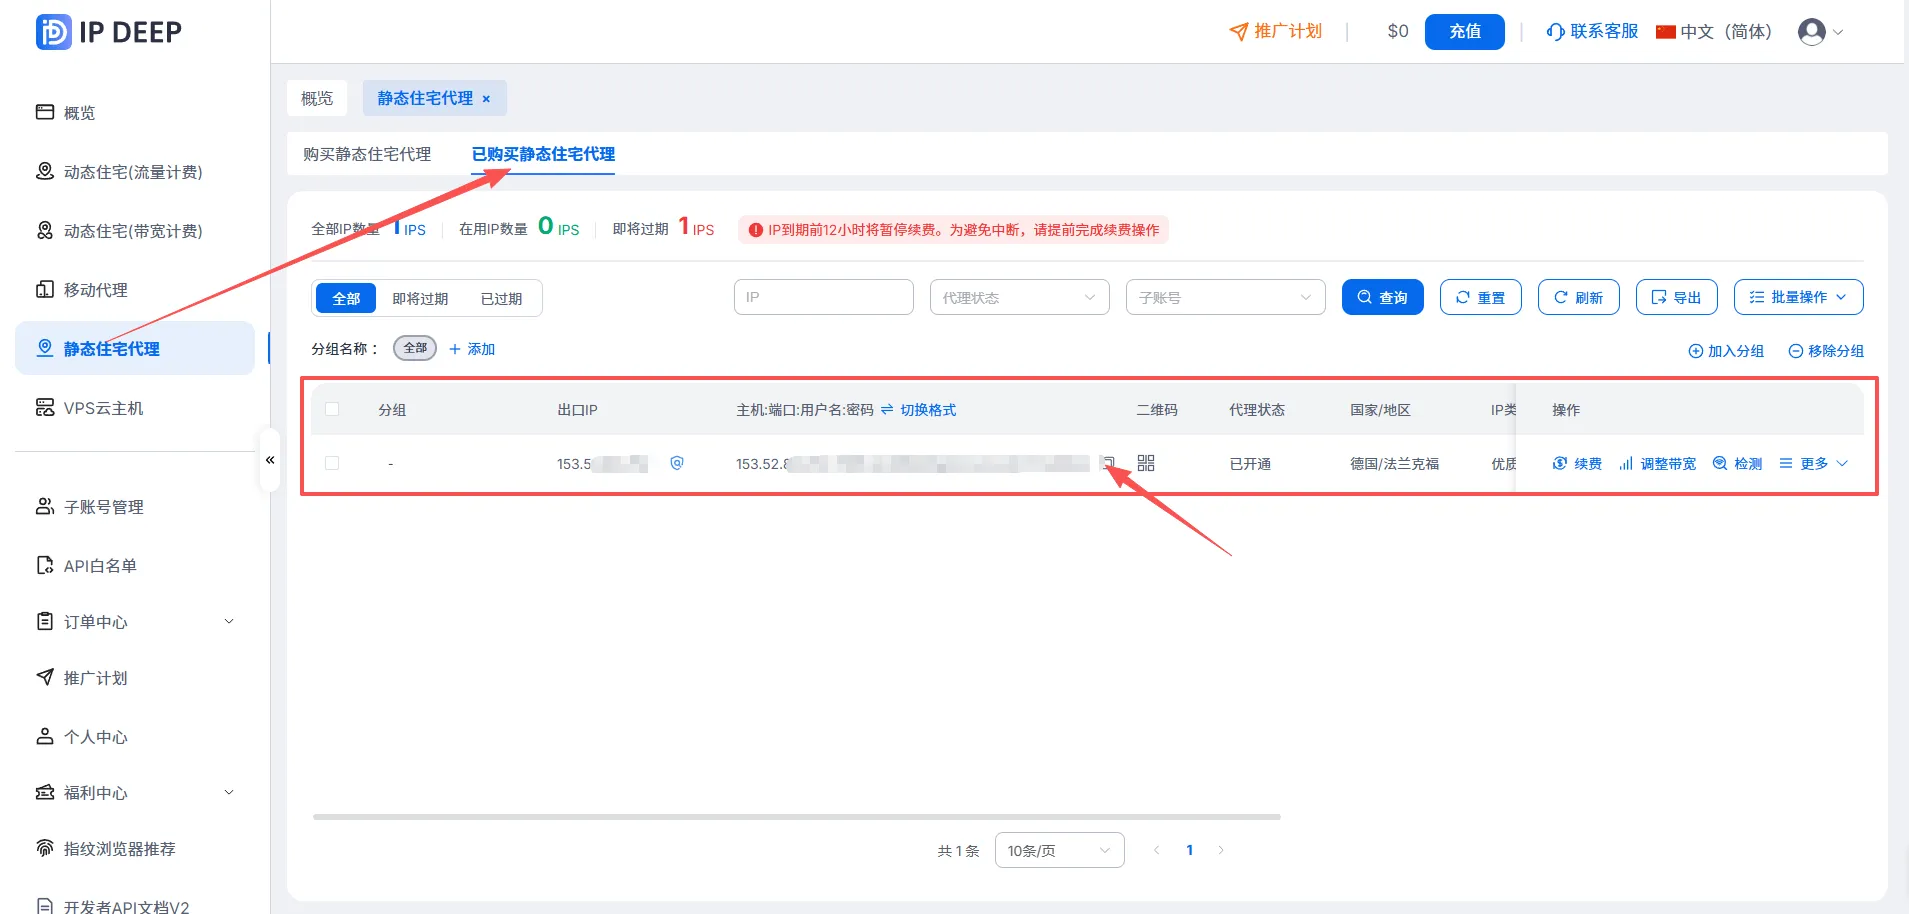The image size is (1909, 914).
Task: Open the 推广计划 paper plane link in header
Action: click(x=1275, y=32)
